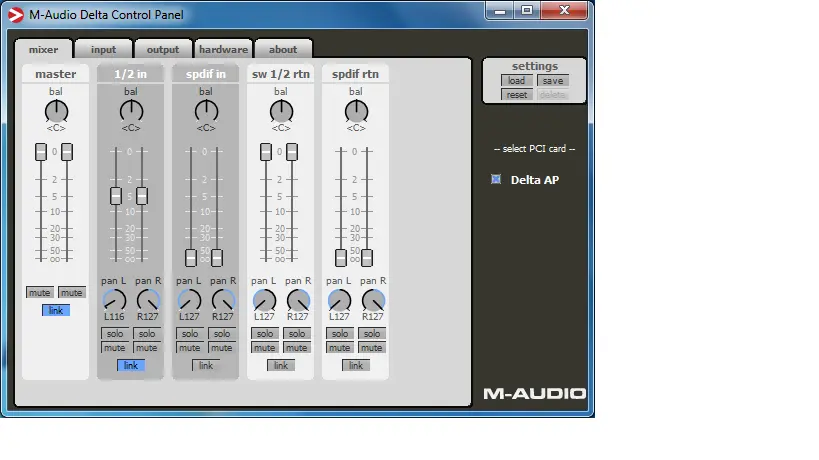Click the load settings button
819x460 pixels.
[x=517, y=80]
